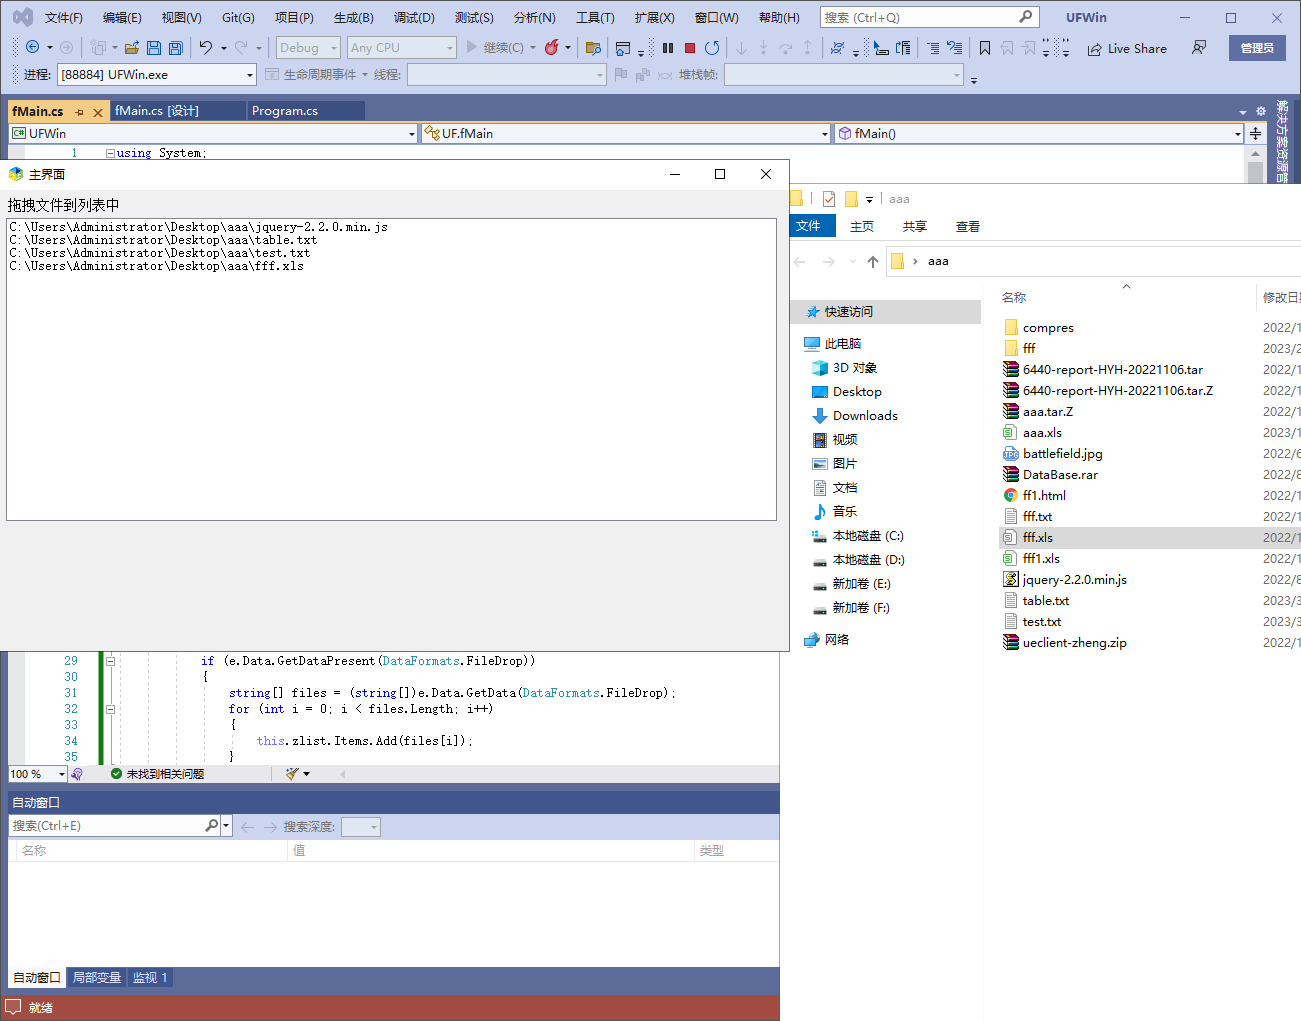Click the bookmark icon in toolbar
This screenshot has height=1021, width=1301.
pos(985,47)
